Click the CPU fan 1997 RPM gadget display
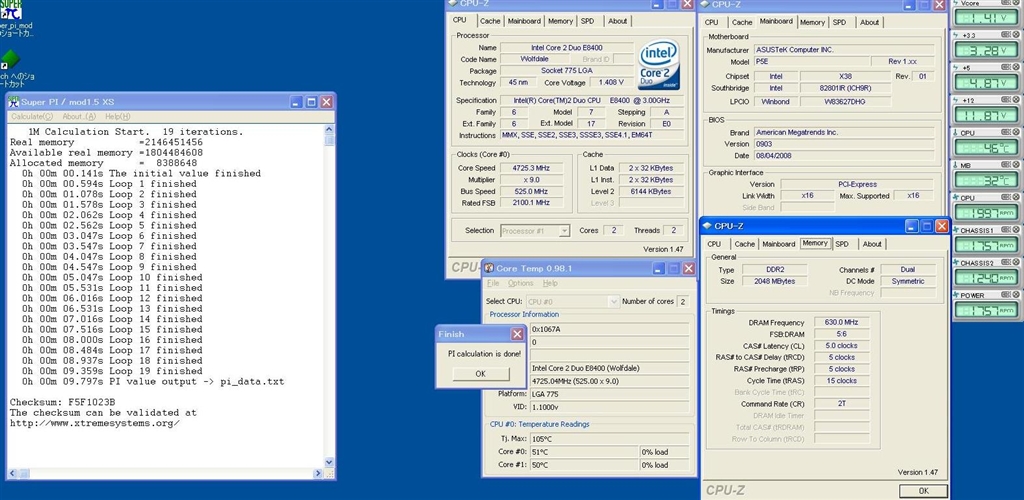The image size is (1024, 500). coord(985,213)
